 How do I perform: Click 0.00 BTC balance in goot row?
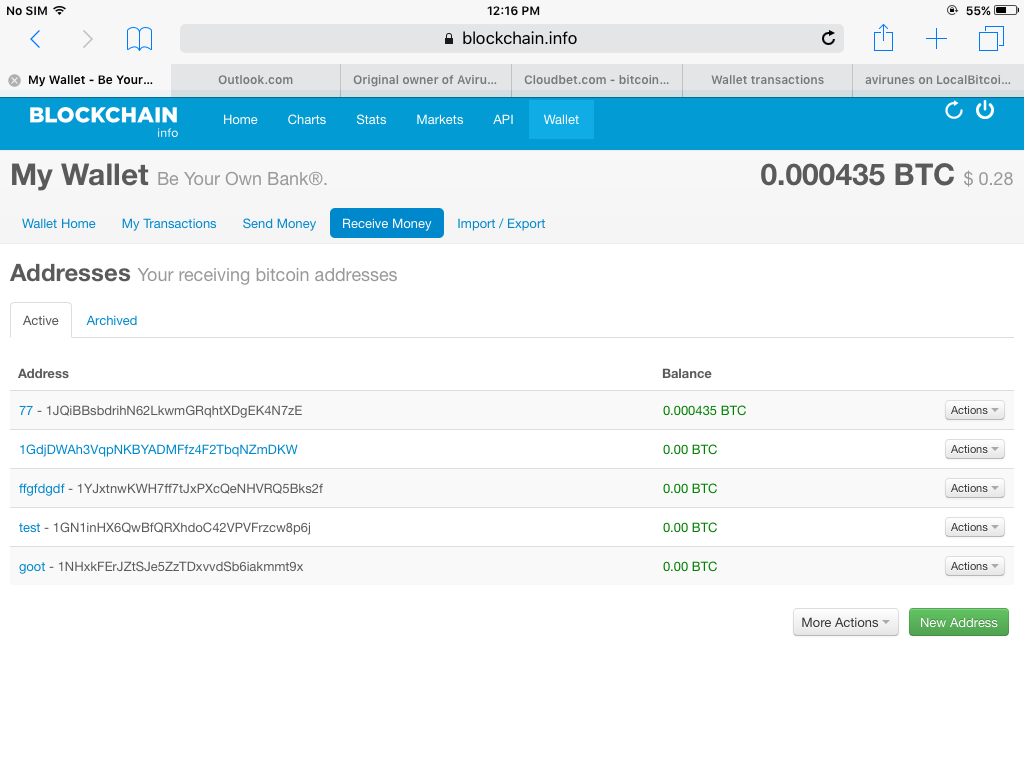tap(690, 567)
